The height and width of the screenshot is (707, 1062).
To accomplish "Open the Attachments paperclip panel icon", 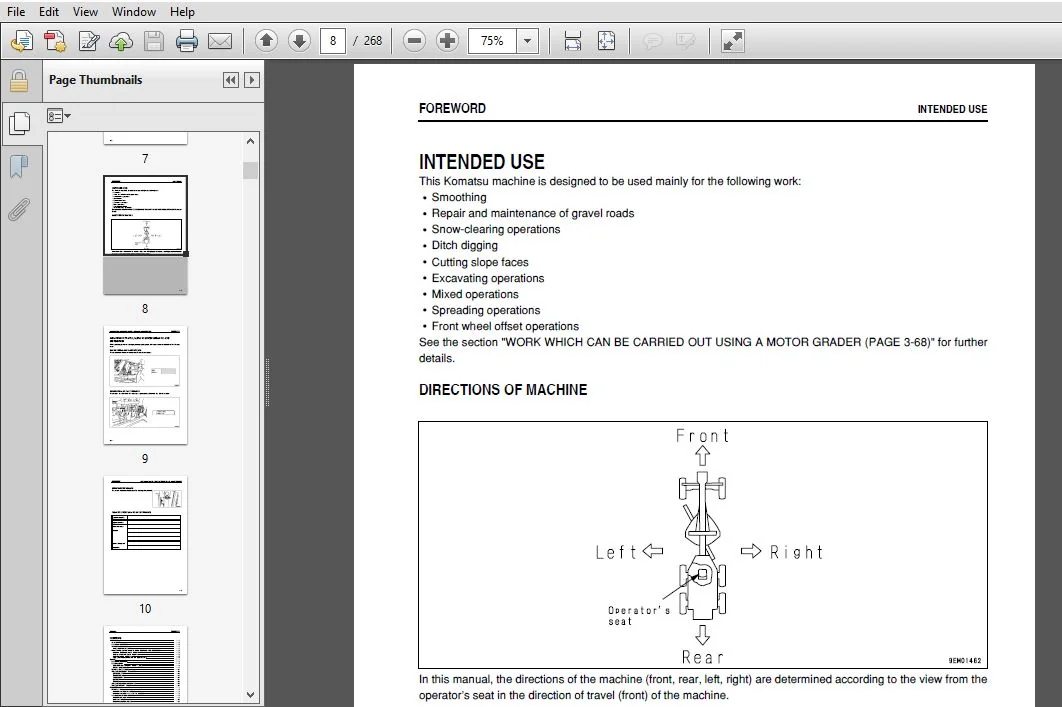I will [x=19, y=209].
